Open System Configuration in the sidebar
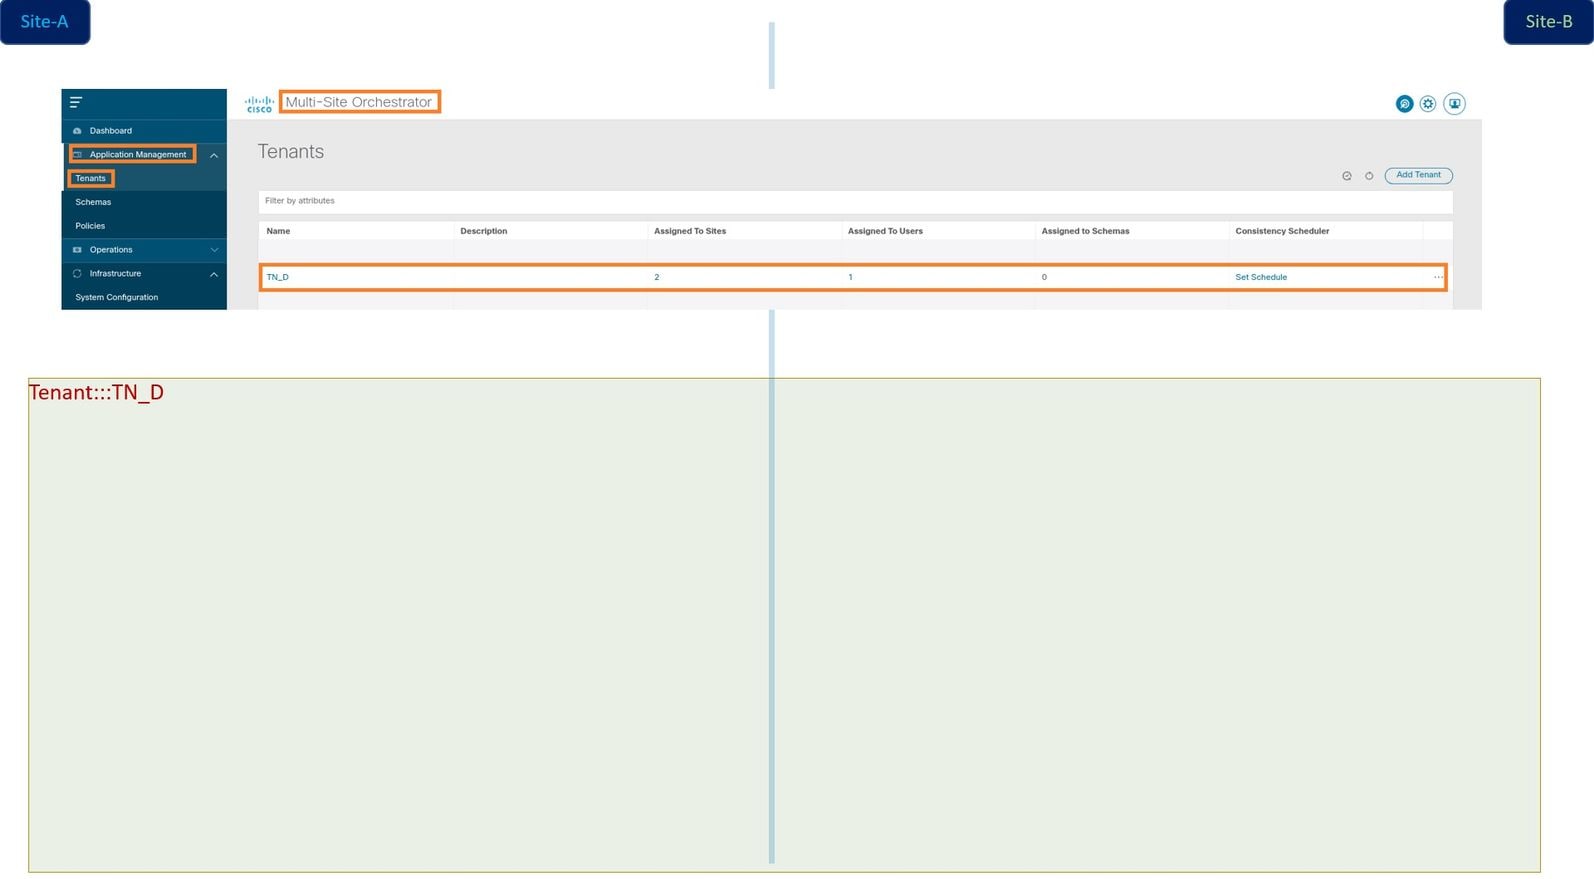 click(x=117, y=298)
